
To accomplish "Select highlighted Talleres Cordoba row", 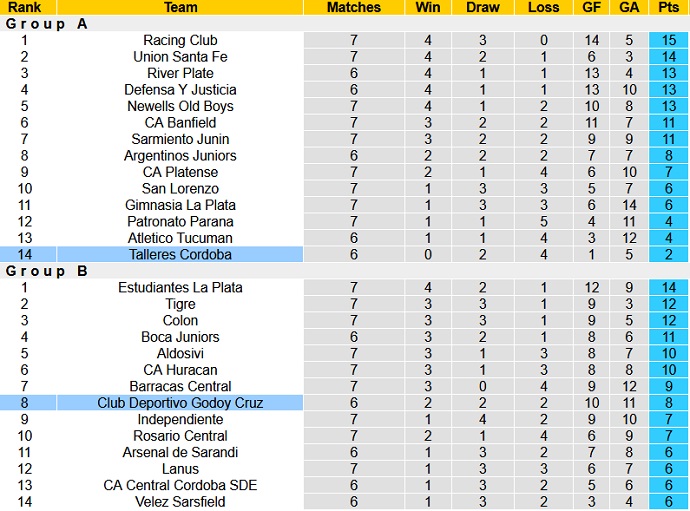I will point(180,255).
